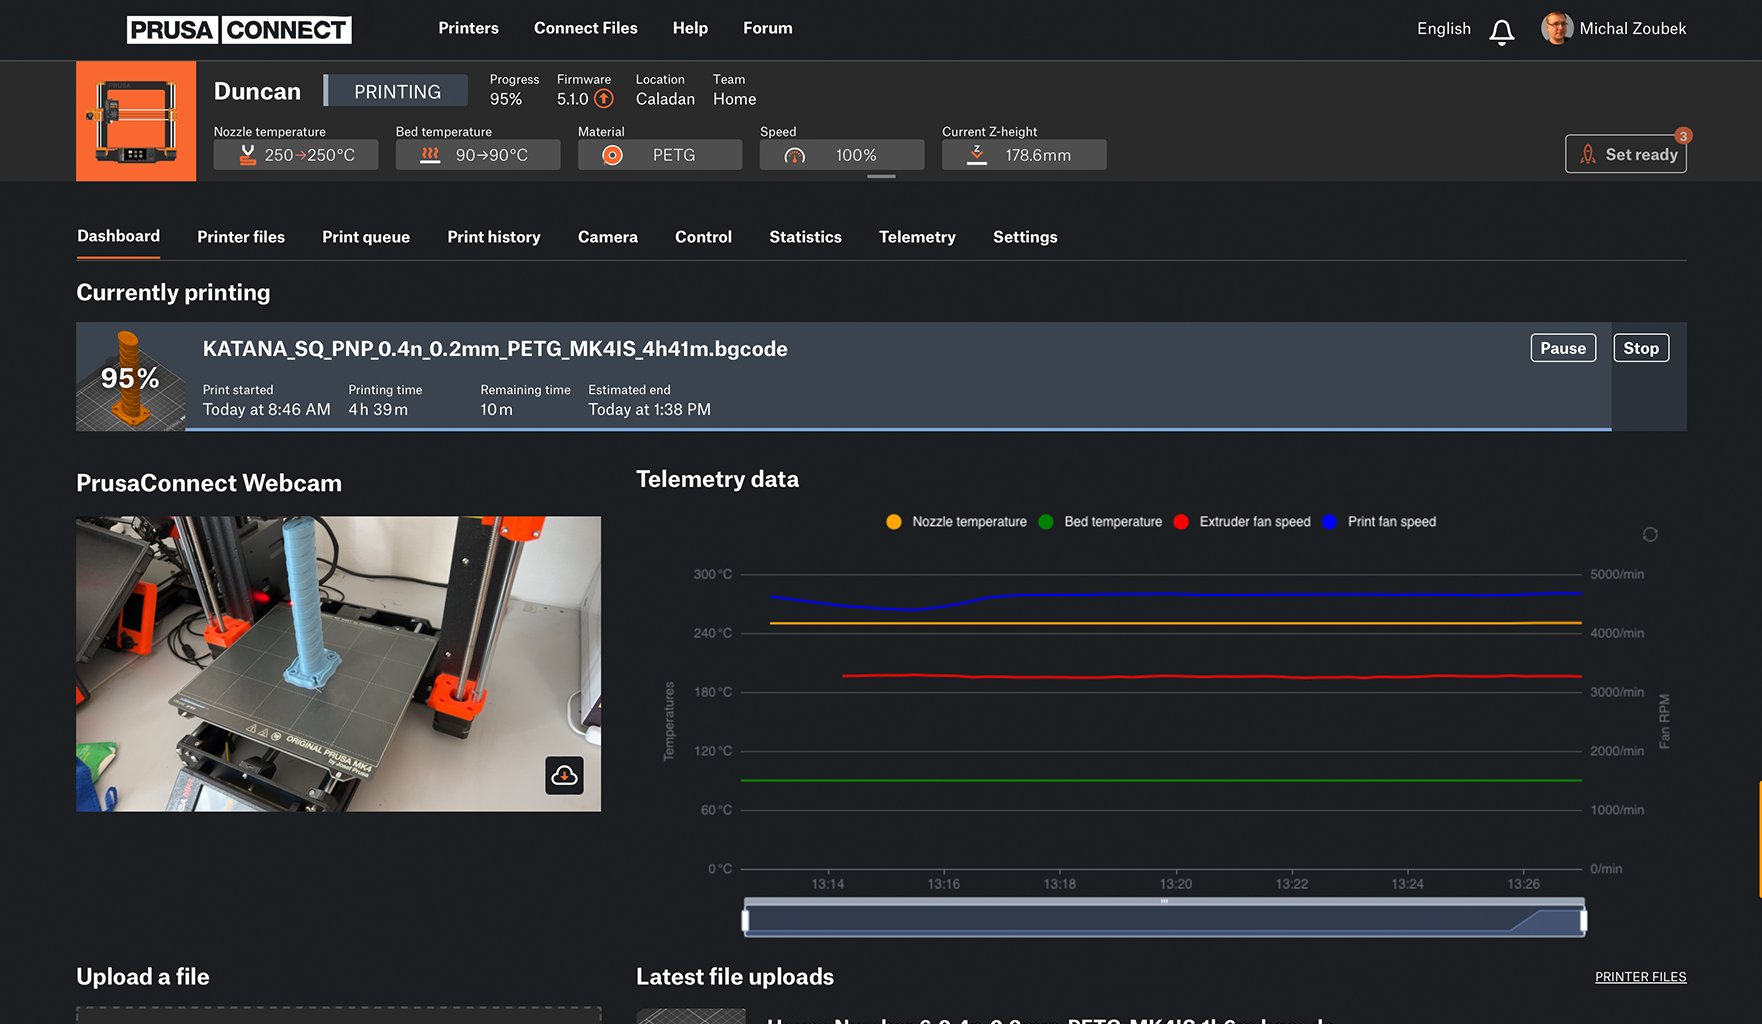Click the Today at 8:46 AM start time
1762x1024 pixels.
(266, 409)
